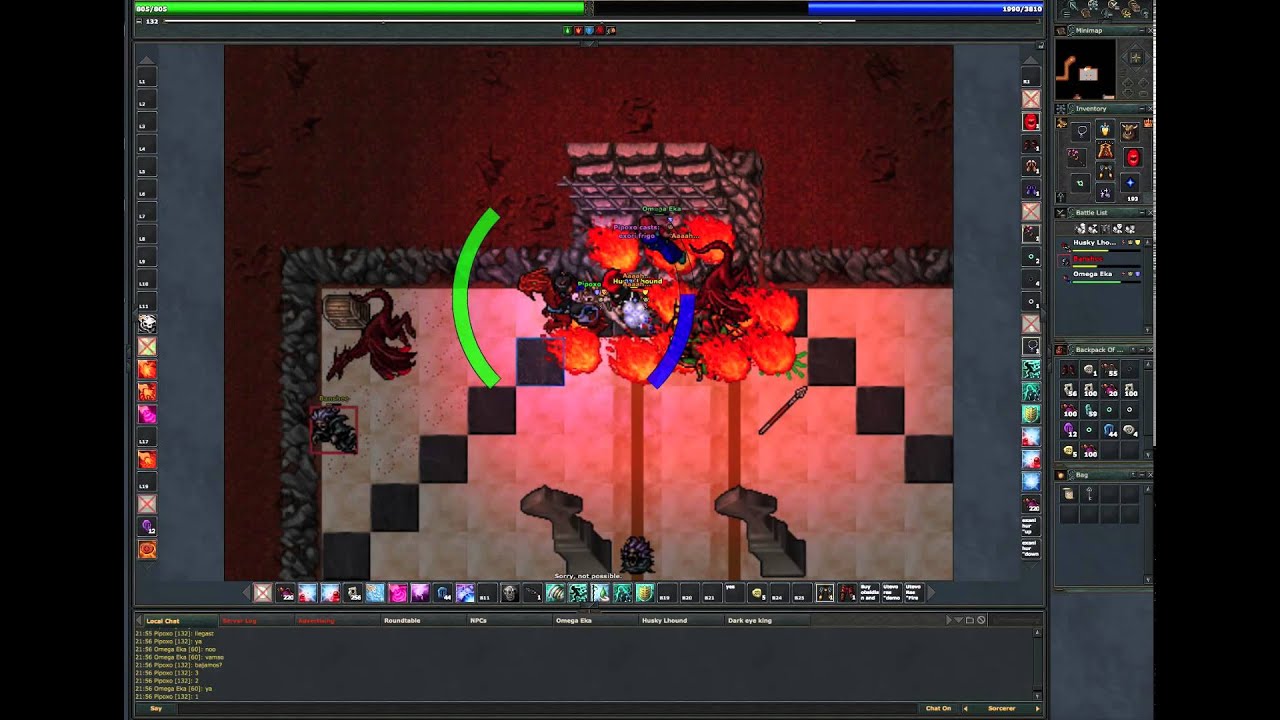Use bottom hotbar magenta spell icon
The width and height of the screenshot is (1280, 720).
click(x=397, y=593)
